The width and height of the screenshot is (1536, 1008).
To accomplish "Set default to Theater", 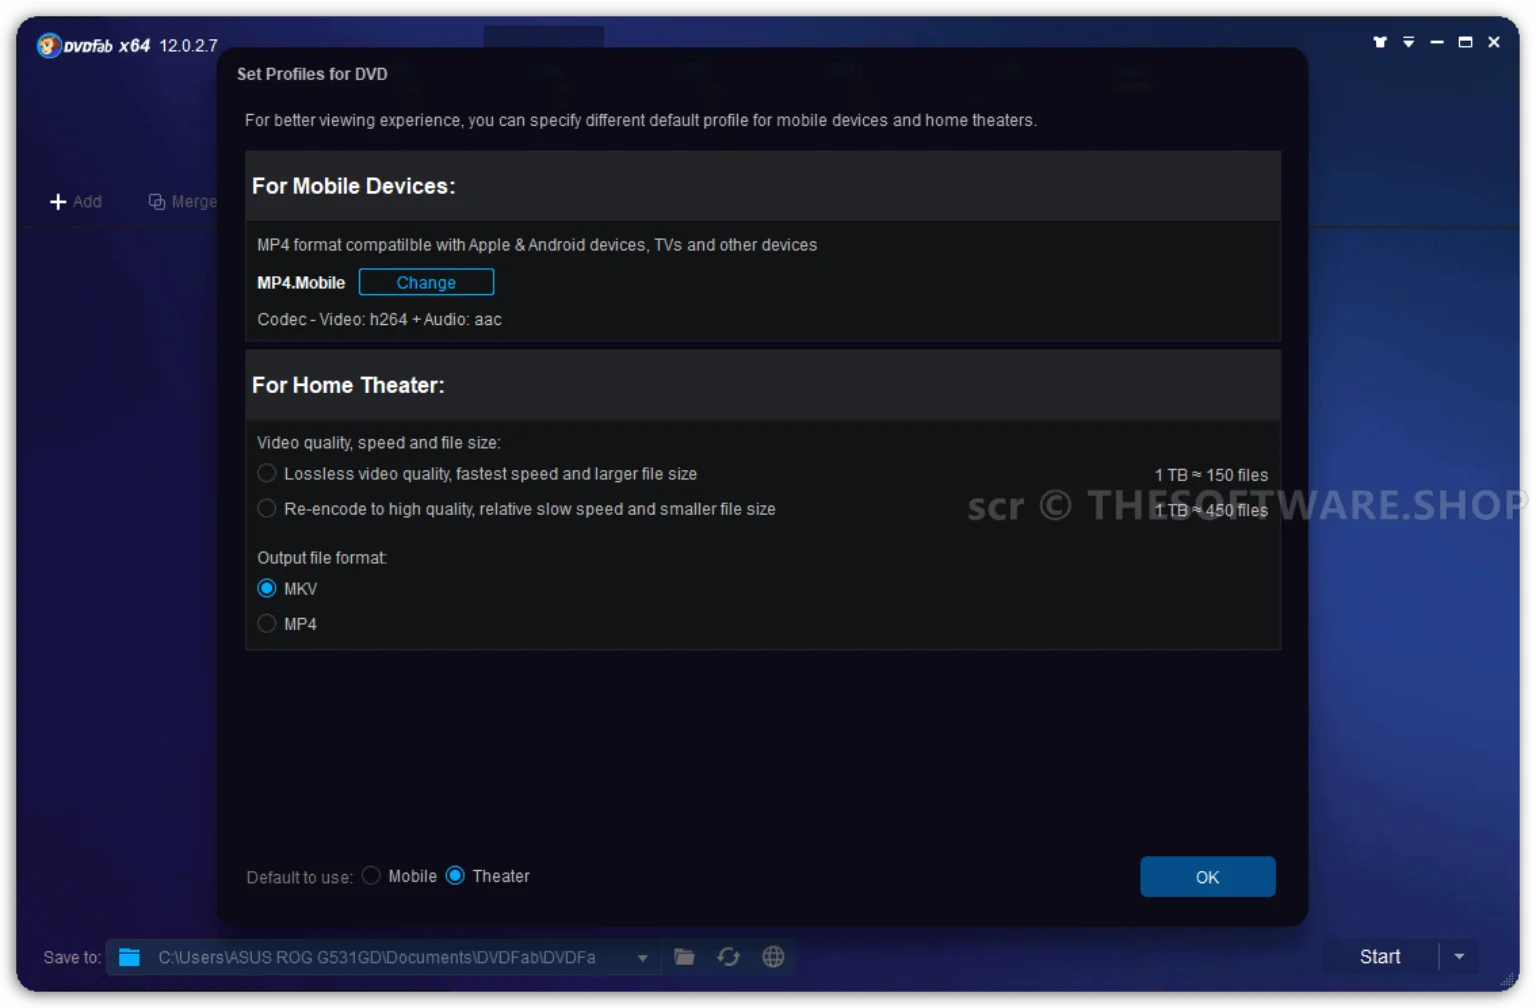I will (455, 876).
